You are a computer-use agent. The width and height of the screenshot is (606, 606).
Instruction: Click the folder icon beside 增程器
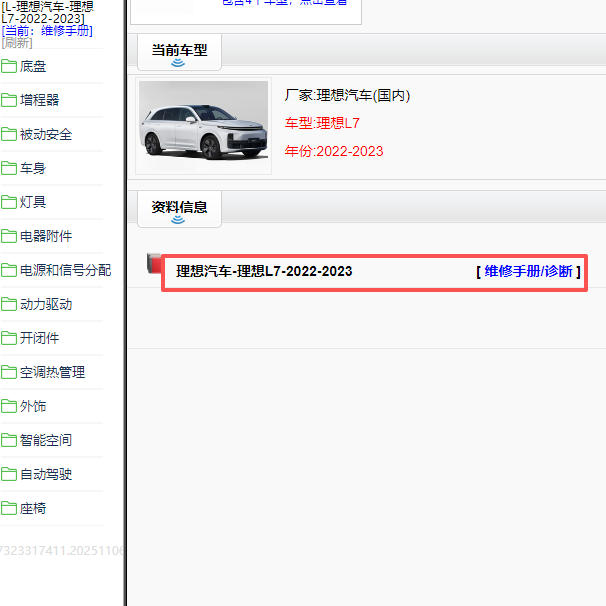point(9,100)
